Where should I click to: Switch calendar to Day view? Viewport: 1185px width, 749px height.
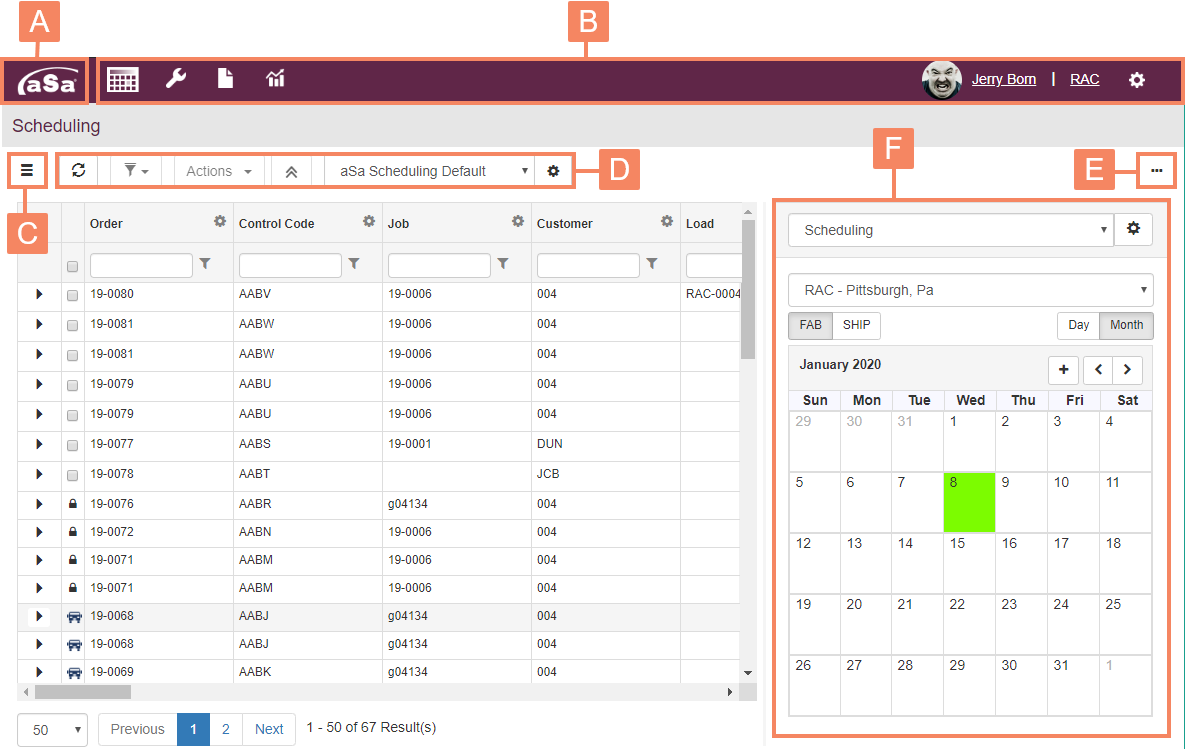pyautogui.click(x=1078, y=325)
